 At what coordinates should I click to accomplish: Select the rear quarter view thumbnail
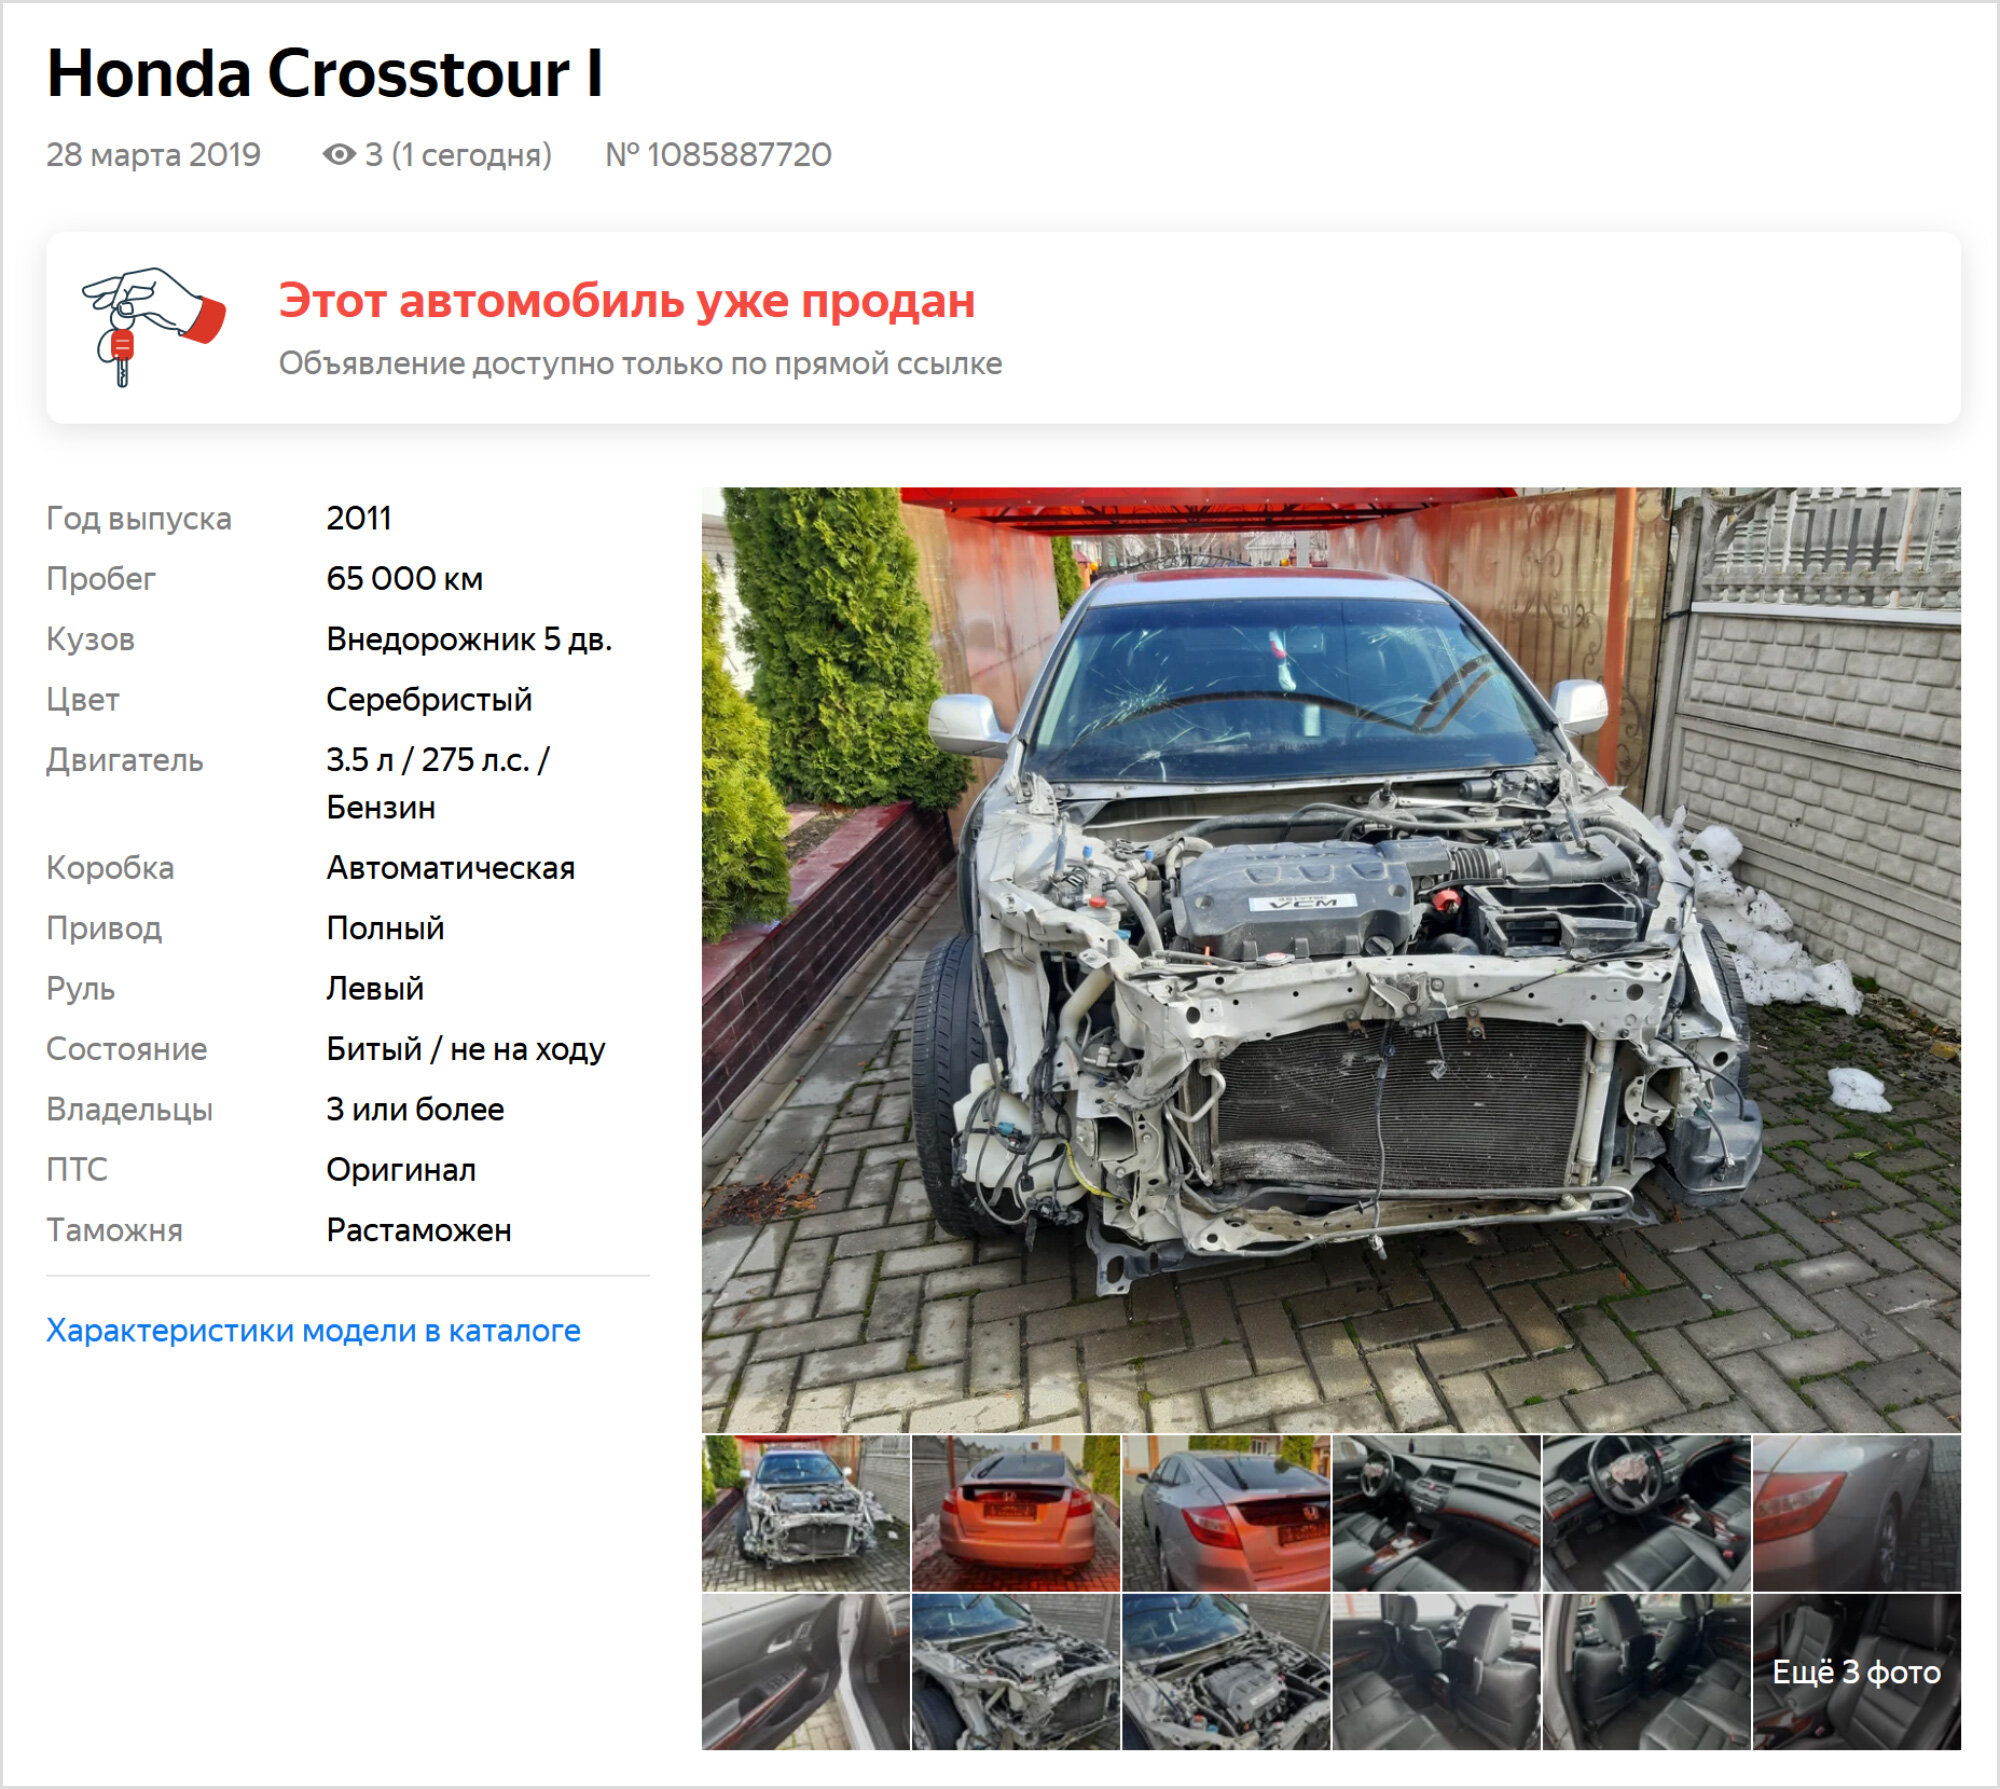pos(1226,1513)
